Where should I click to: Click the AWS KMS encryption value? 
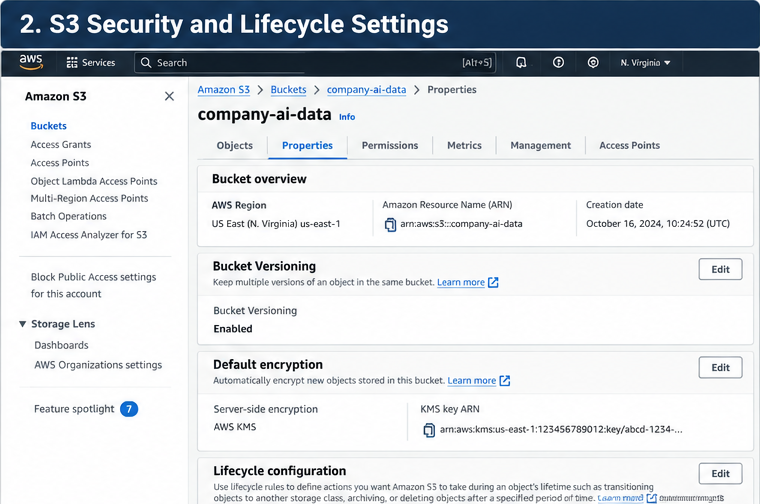coord(235,427)
